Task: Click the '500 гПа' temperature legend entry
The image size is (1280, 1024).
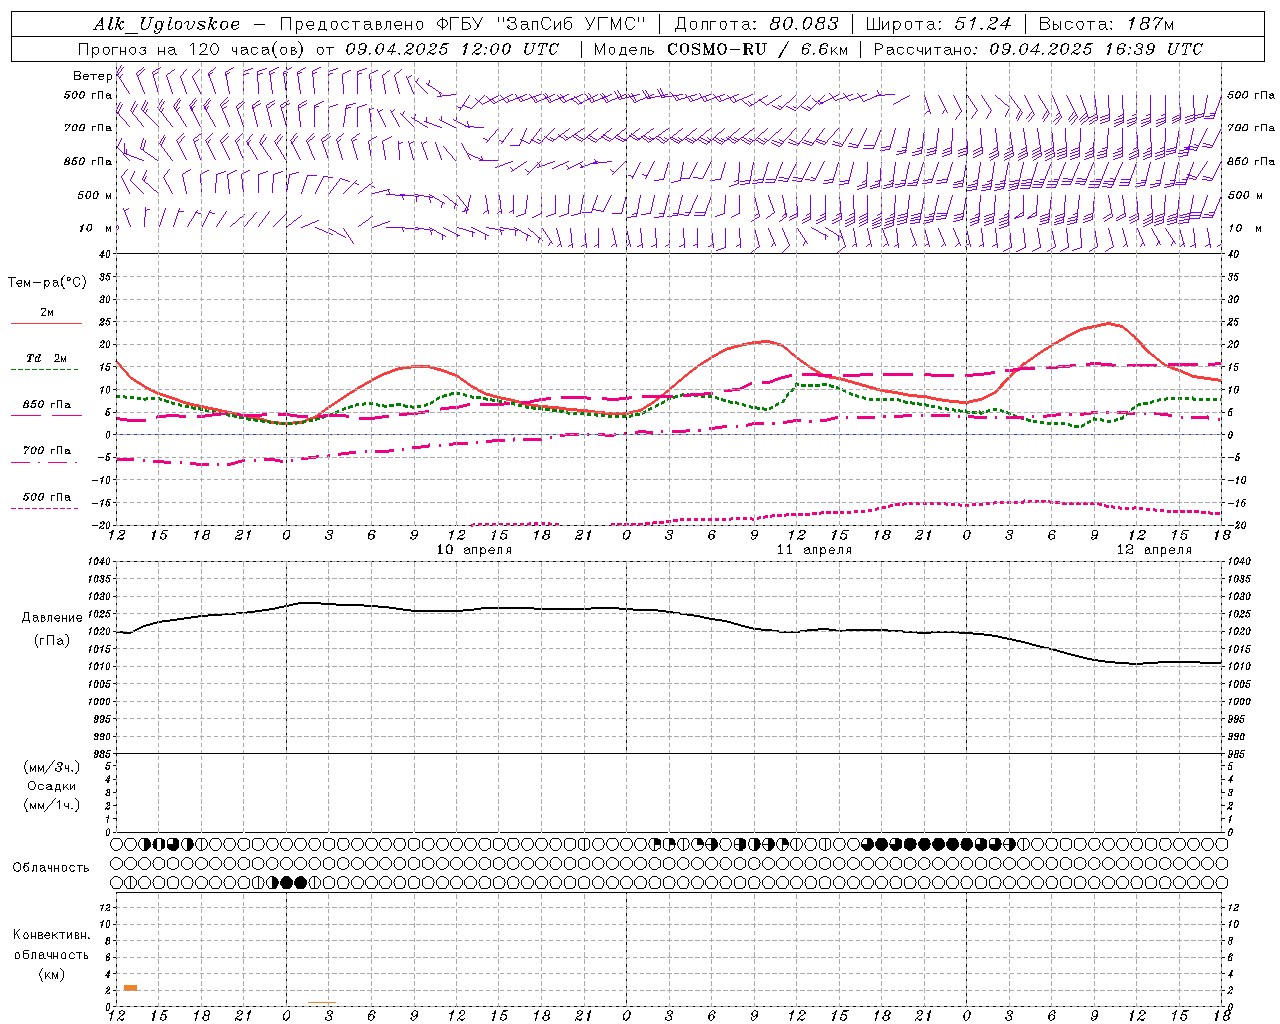Action: pyautogui.click(x=47, y=496)
